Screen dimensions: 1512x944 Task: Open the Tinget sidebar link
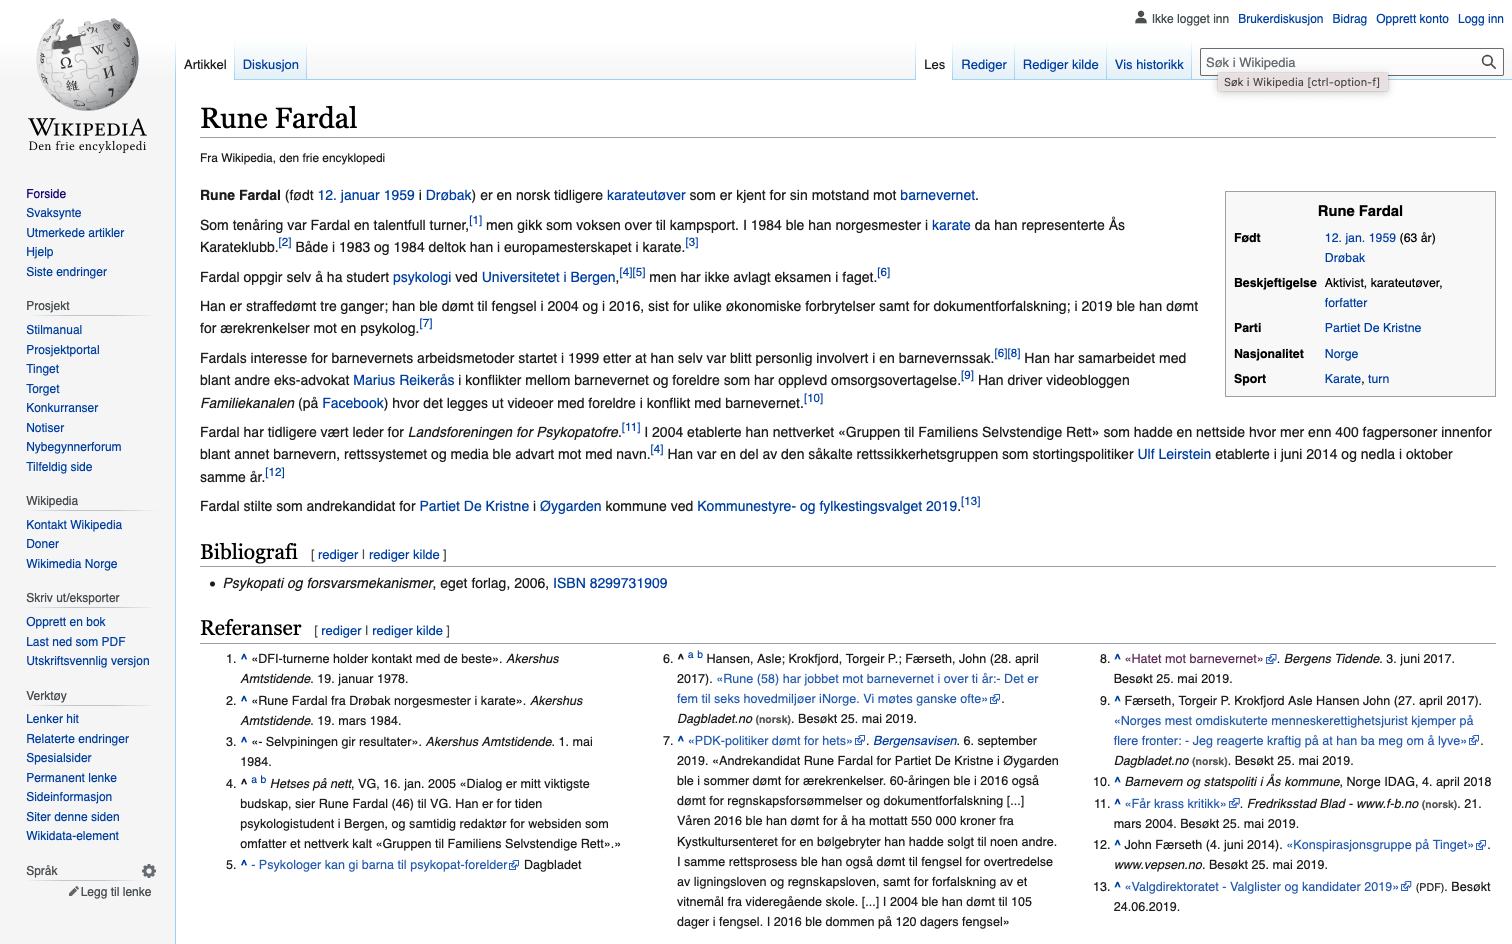coord(43,369)
